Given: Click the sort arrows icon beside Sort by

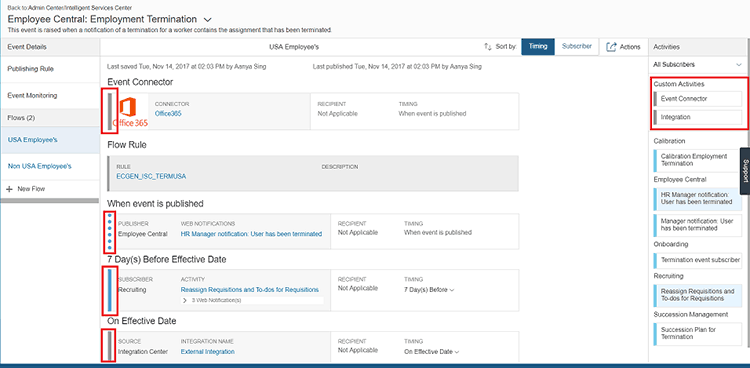Looking at the screenshot, I should point(488,46).
